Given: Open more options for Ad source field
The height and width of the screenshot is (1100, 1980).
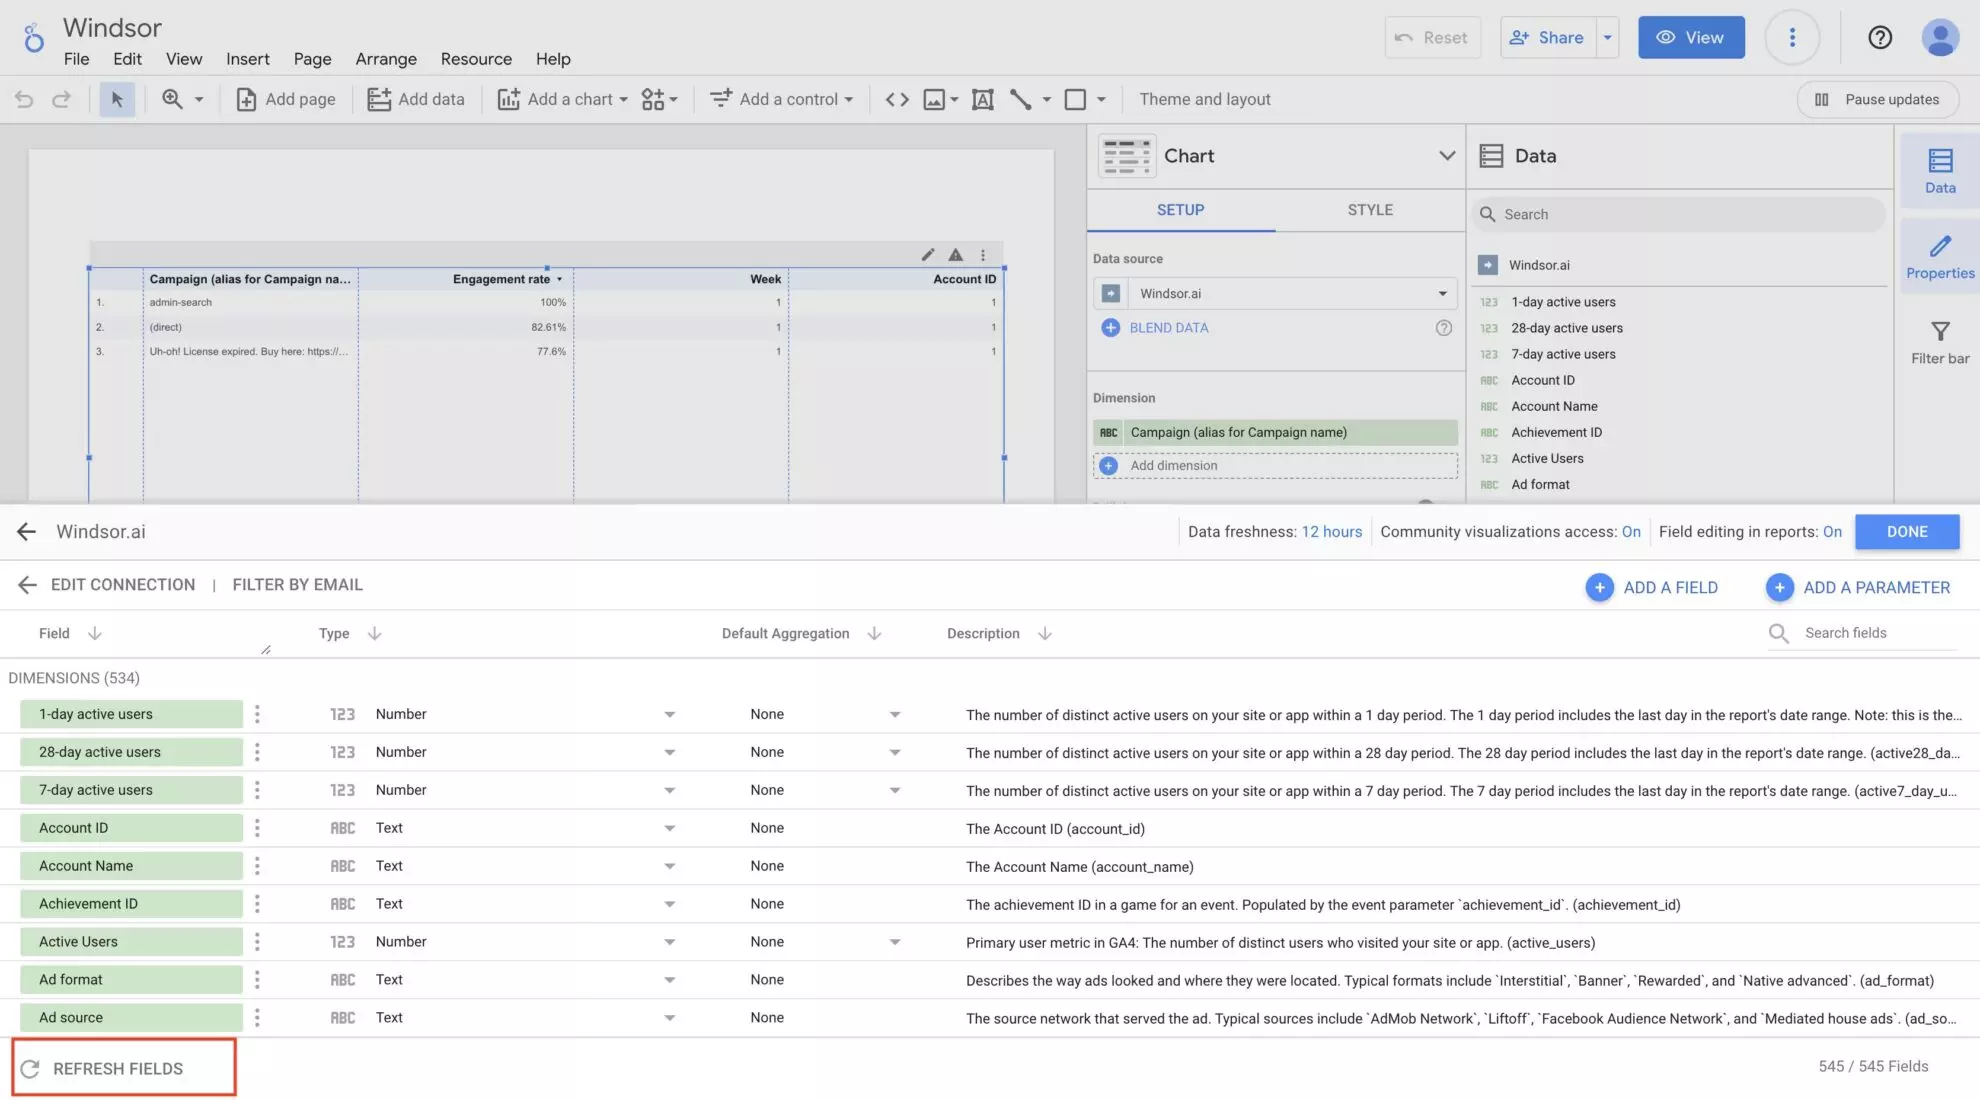Looking at the screenshot, I should pyautogui.click(x=257, y=1017).
